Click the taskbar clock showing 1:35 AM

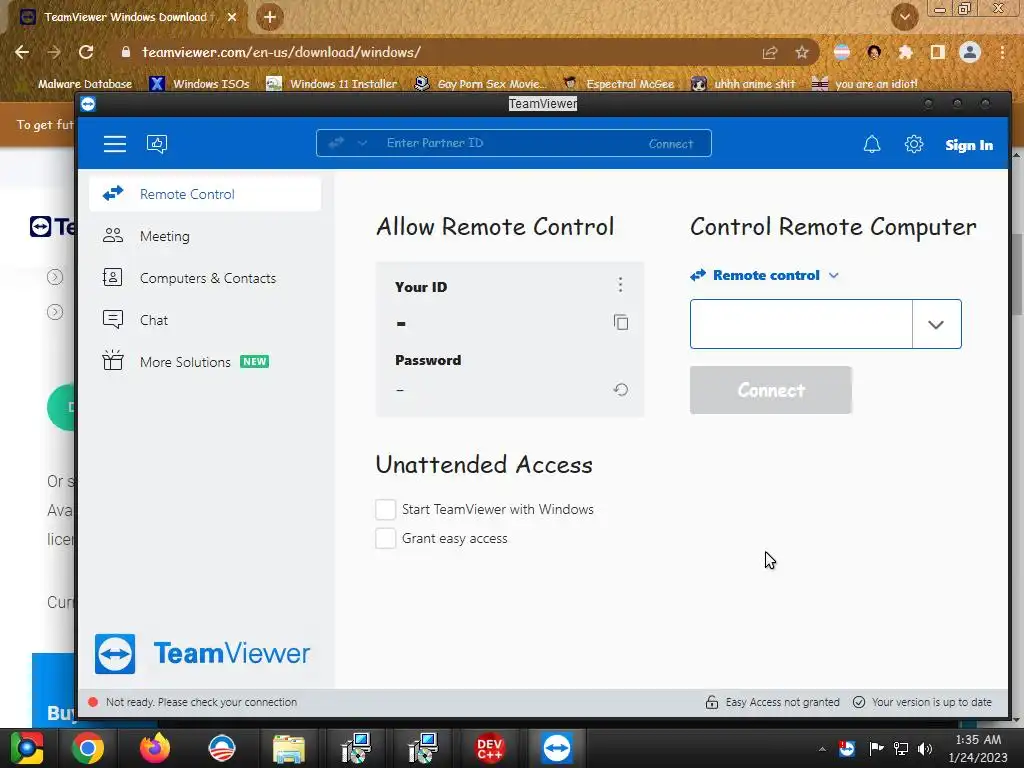tap(978, 748)
